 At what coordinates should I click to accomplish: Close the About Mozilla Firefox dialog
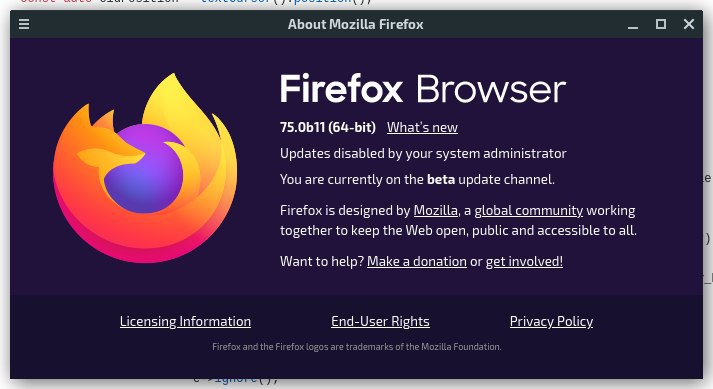689,24
